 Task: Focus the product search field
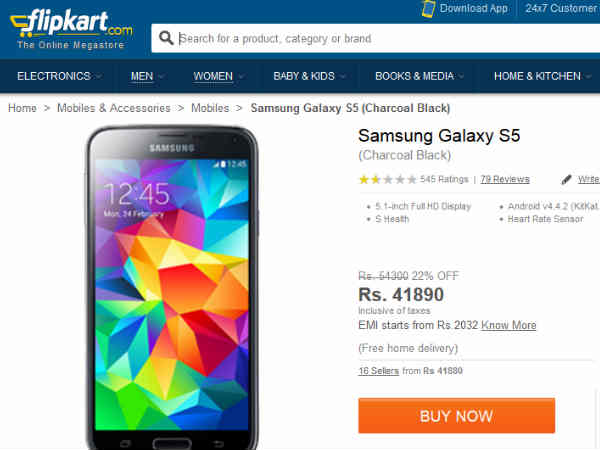(x=380, y=39)
